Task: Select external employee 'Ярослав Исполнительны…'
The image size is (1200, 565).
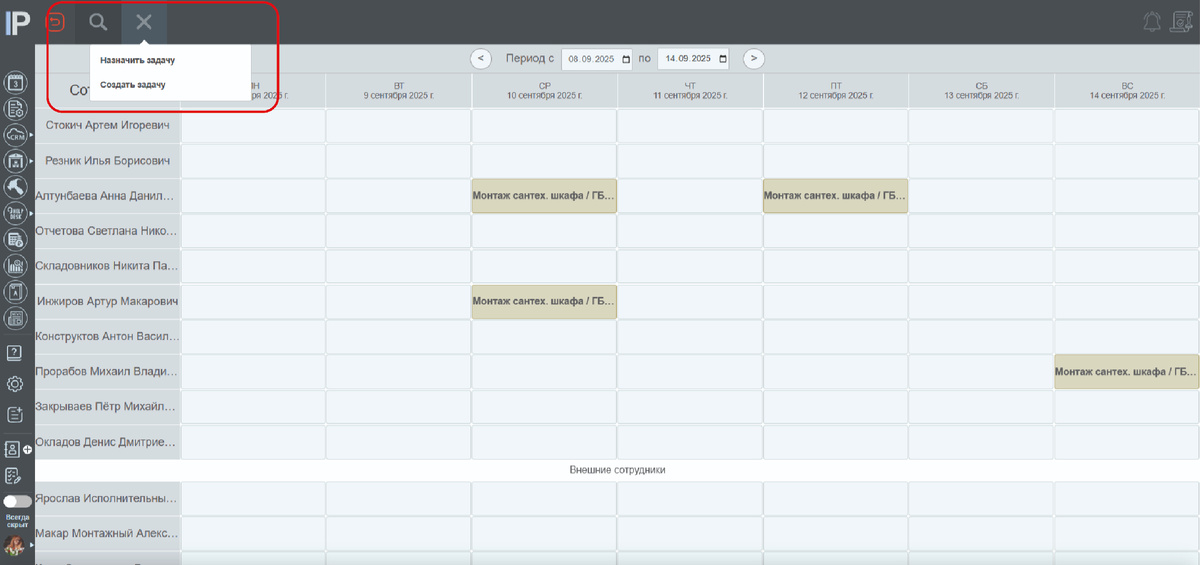Action: [107, 498]
